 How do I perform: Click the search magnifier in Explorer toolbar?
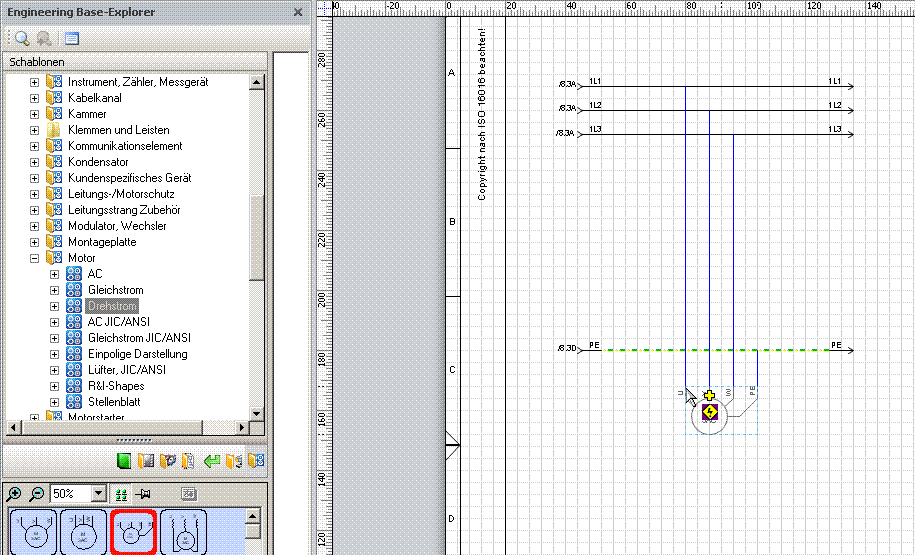coord(21,39)
